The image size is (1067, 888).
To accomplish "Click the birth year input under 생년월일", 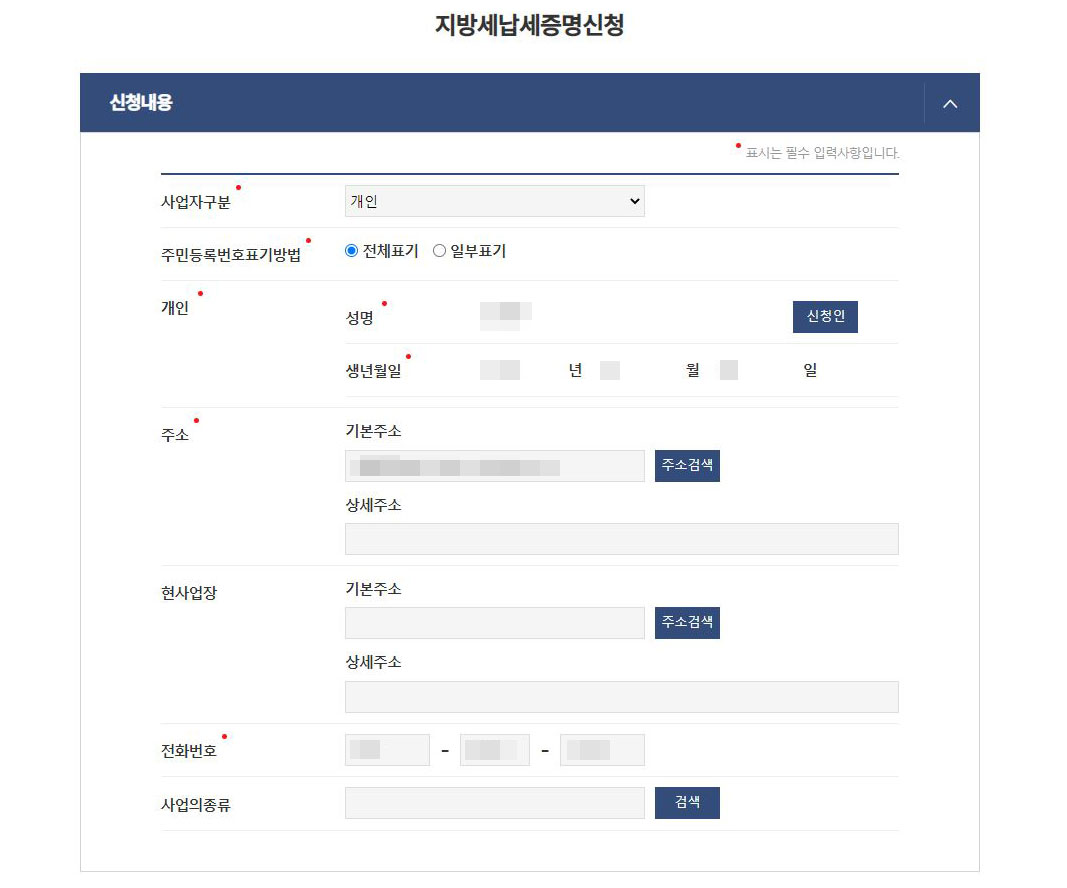I will (x=500, y=369).
